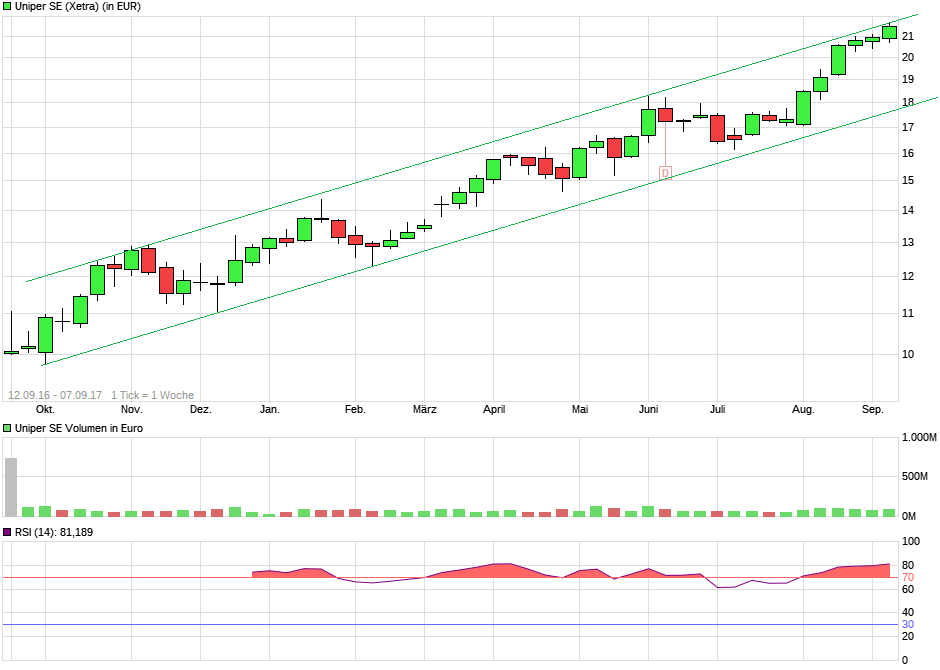Click the "Nov." month label
The height and width of the screenshot is (670, 940).
click(x=132, y=409)
